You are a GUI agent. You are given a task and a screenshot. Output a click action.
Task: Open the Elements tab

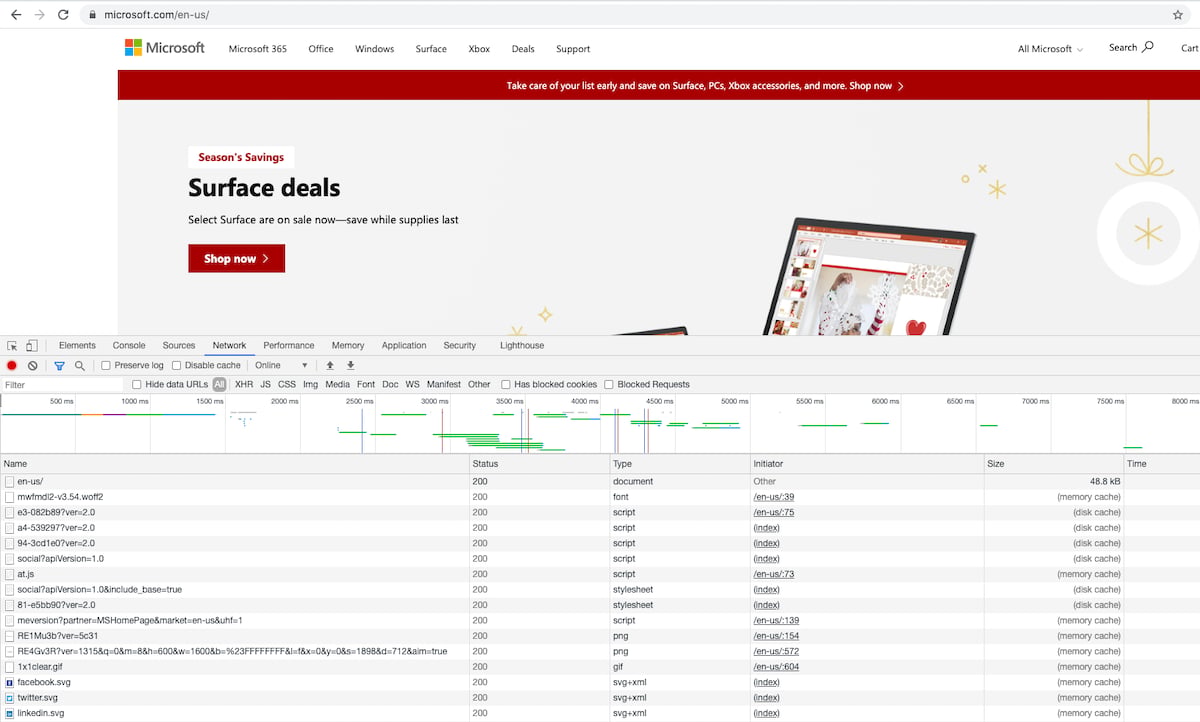[x=77, y=345]
